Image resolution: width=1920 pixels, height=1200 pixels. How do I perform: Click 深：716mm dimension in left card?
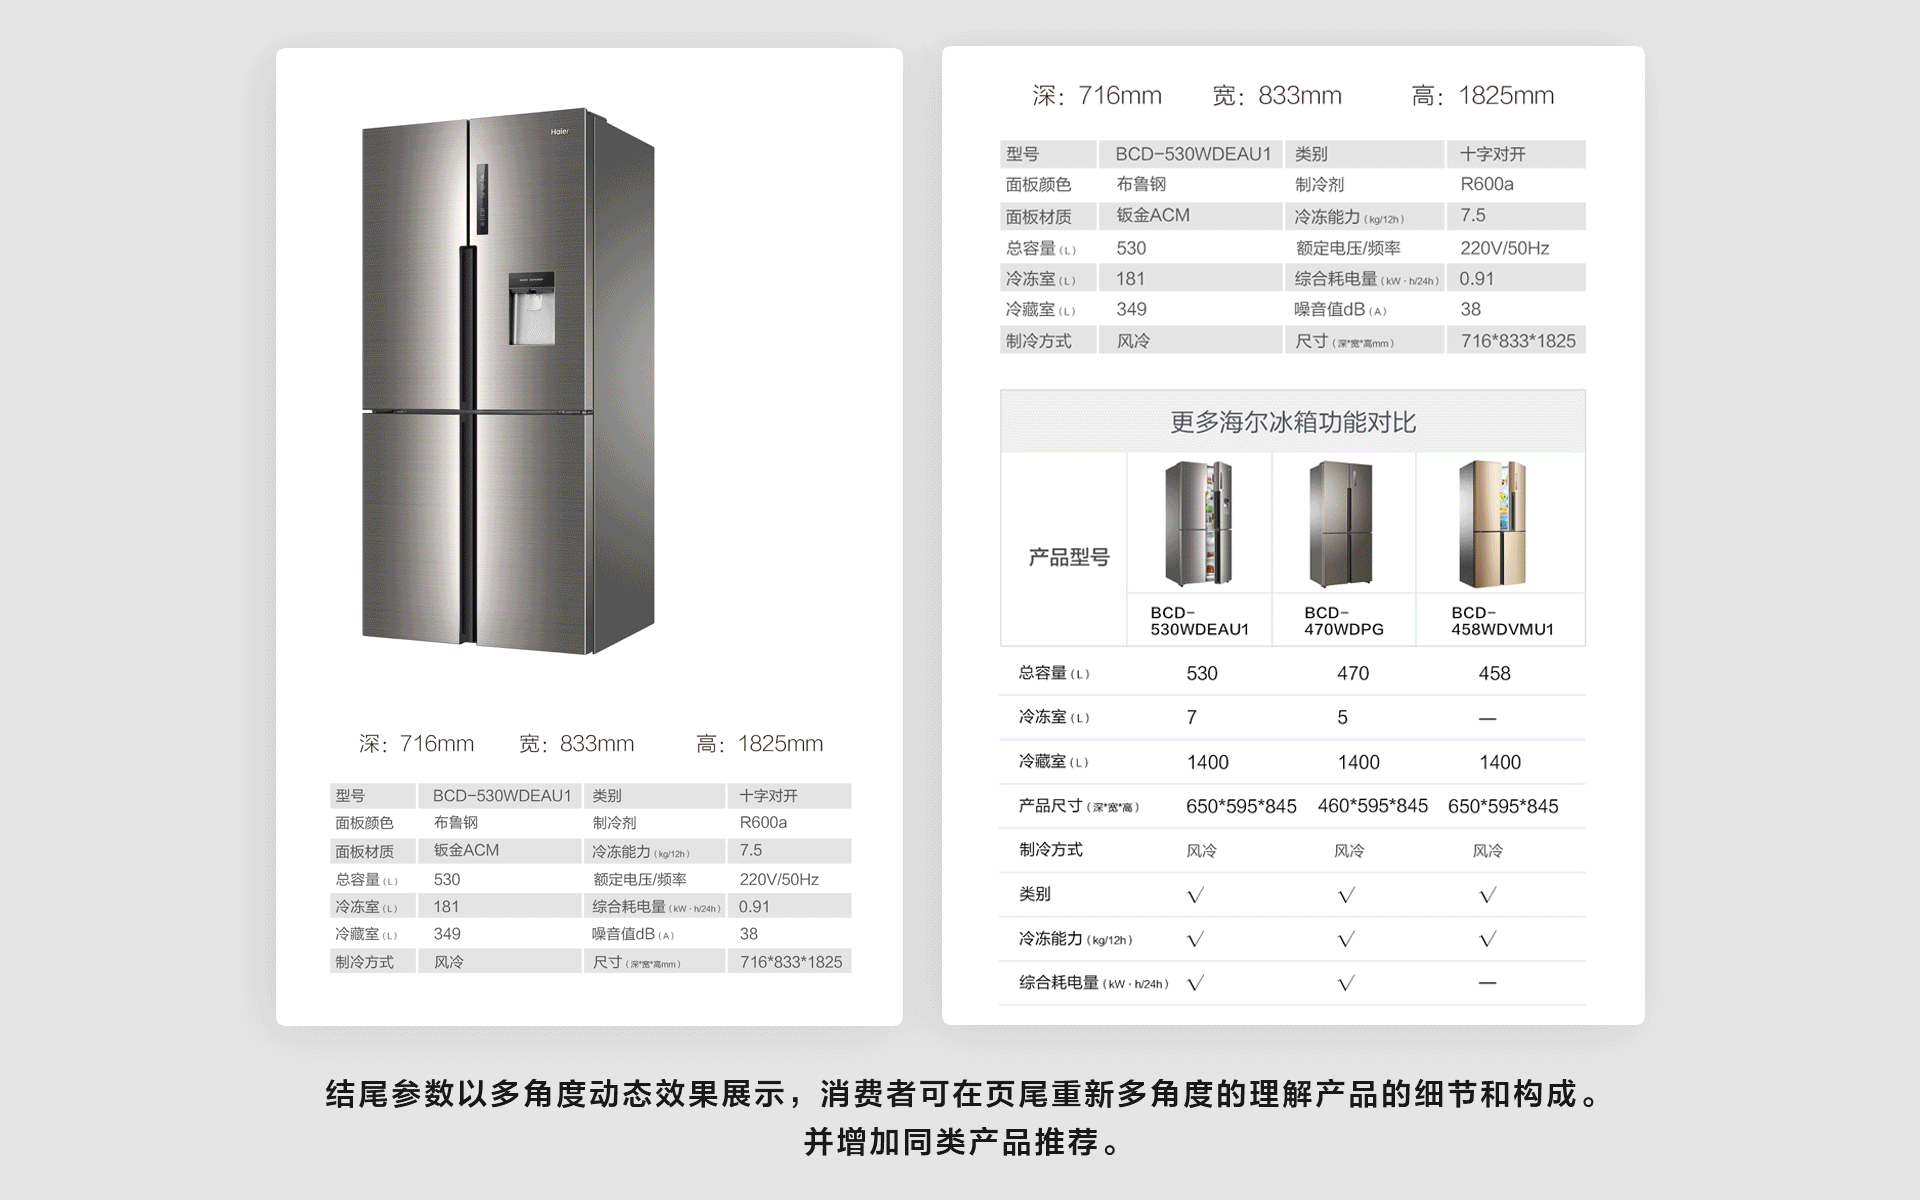click(416, 743)
